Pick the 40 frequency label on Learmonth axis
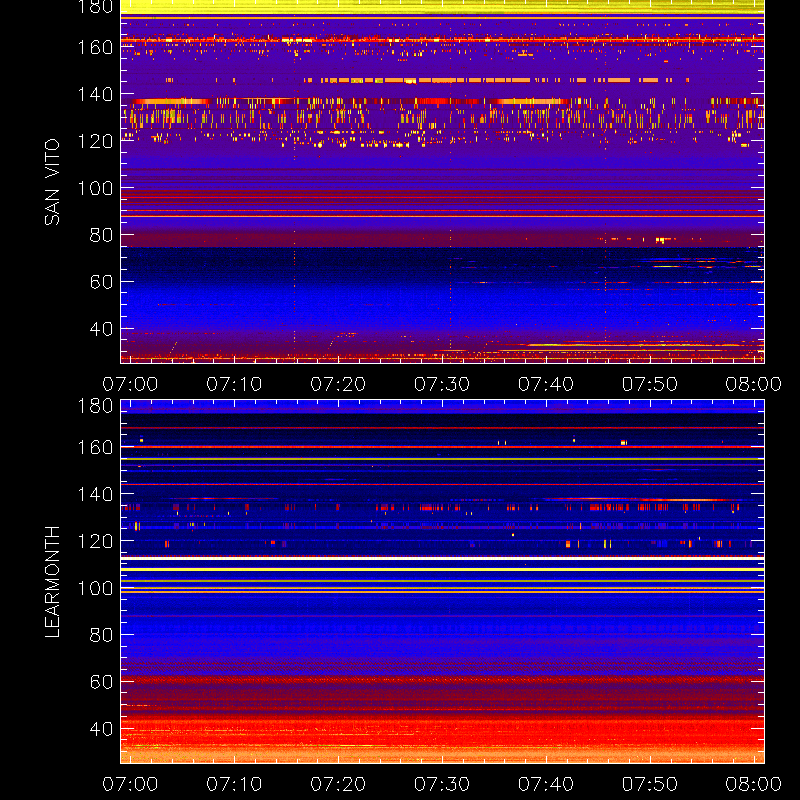The width and height of the screenshot is (800, 800). [x=102, y=729]
